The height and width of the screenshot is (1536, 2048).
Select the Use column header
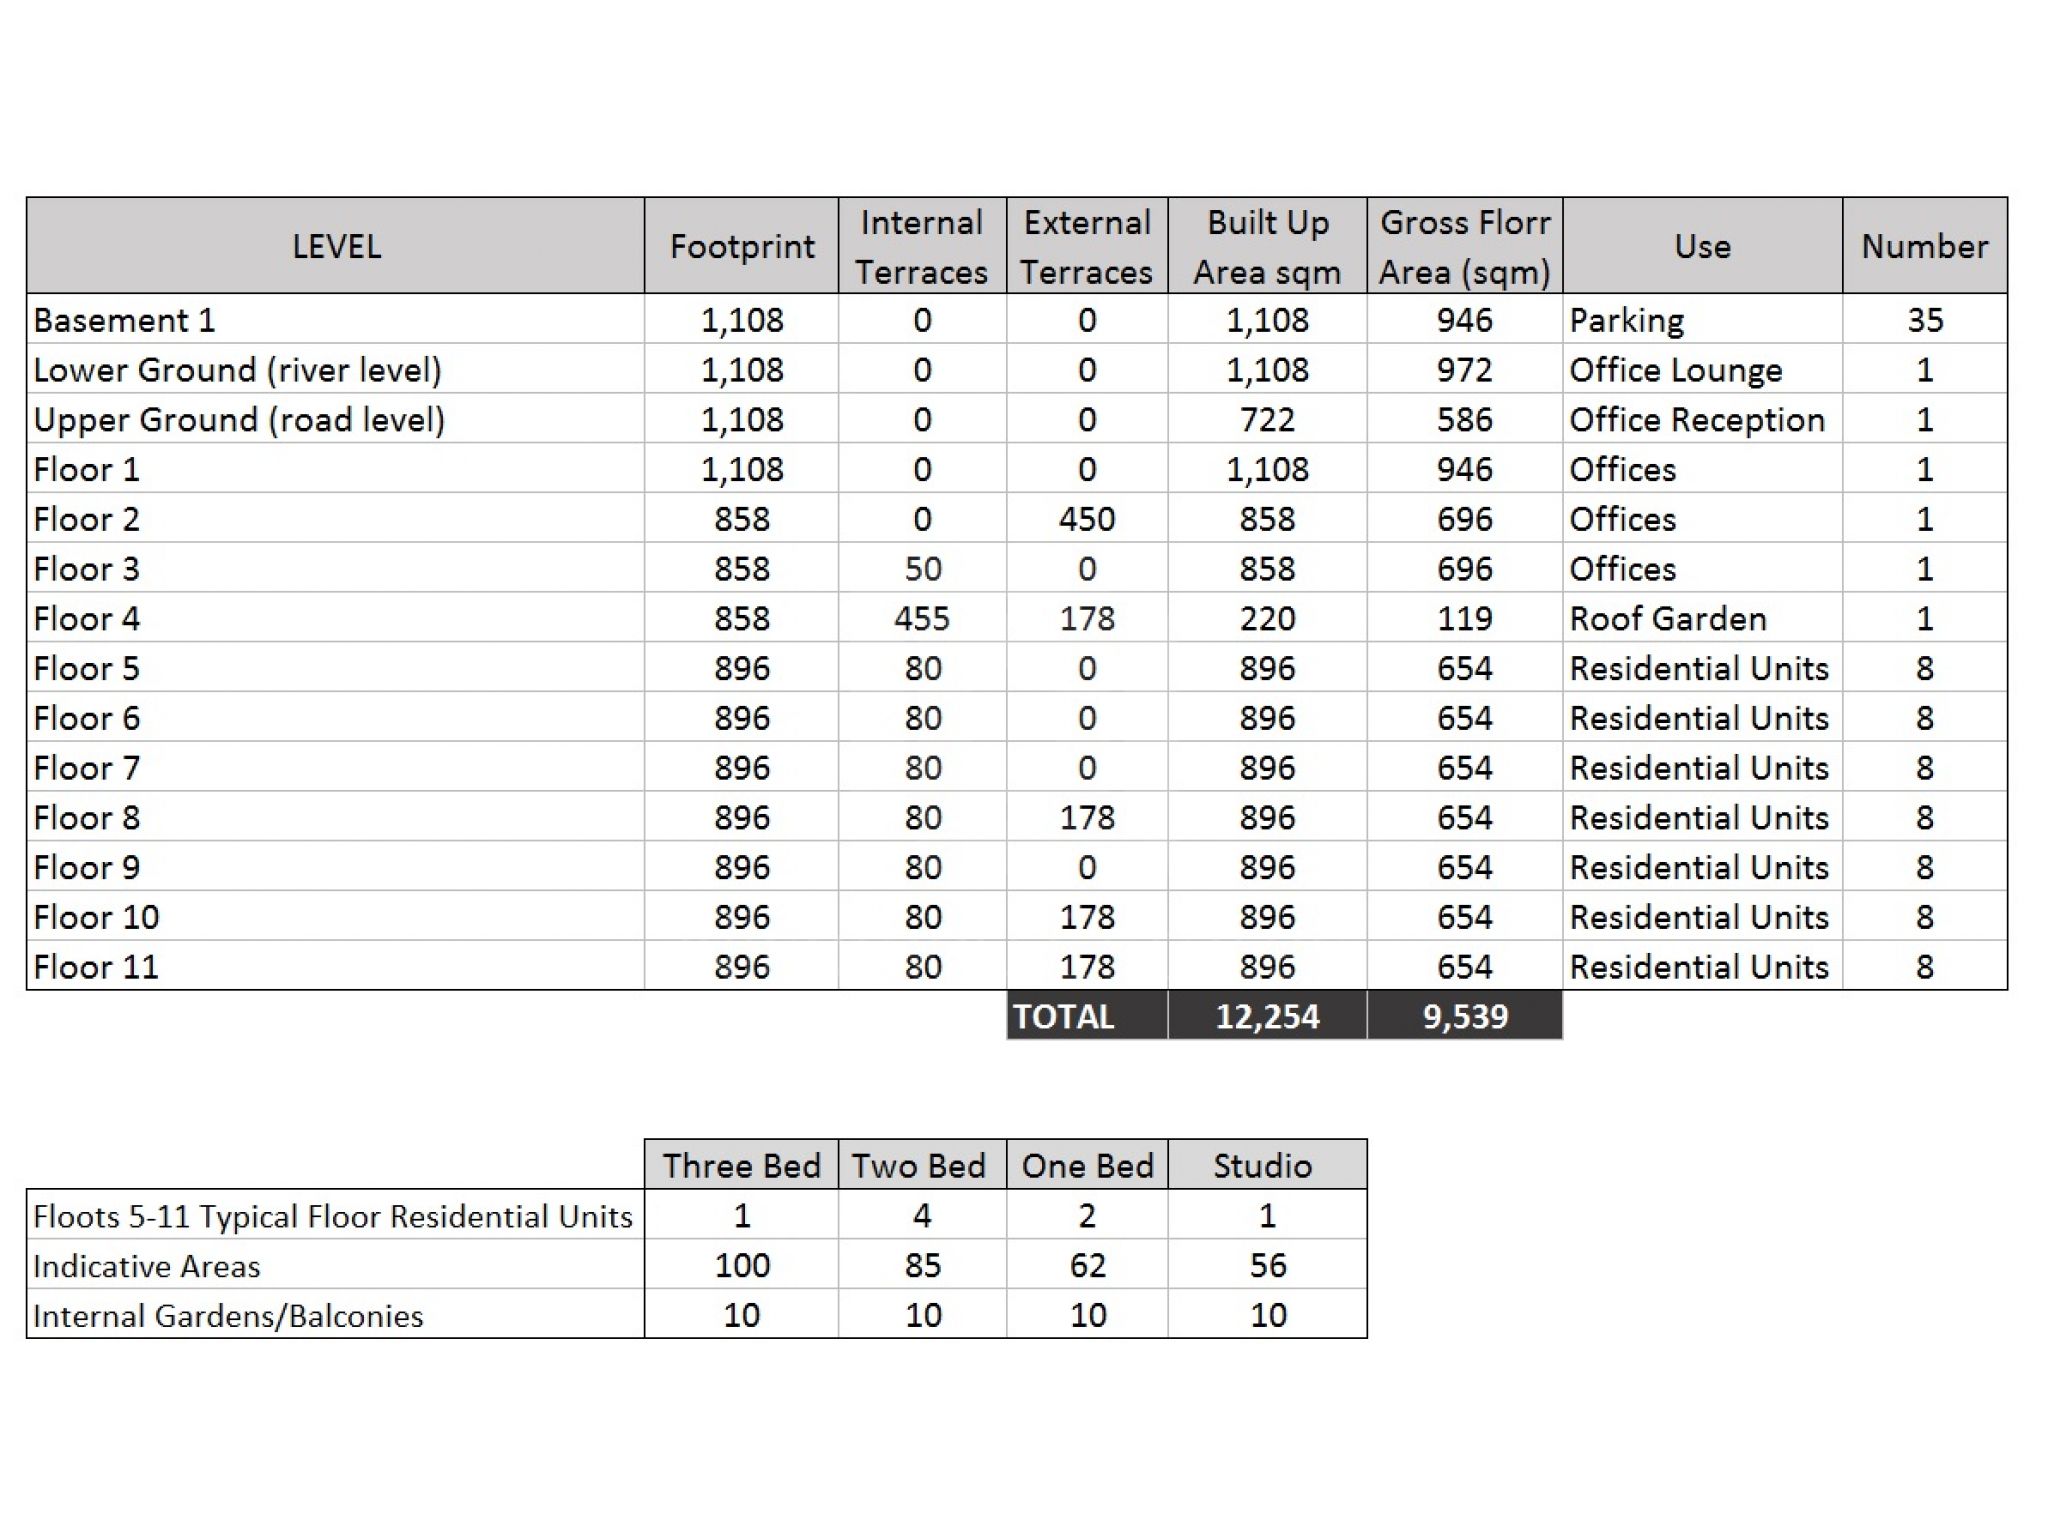coord(1703,246)
